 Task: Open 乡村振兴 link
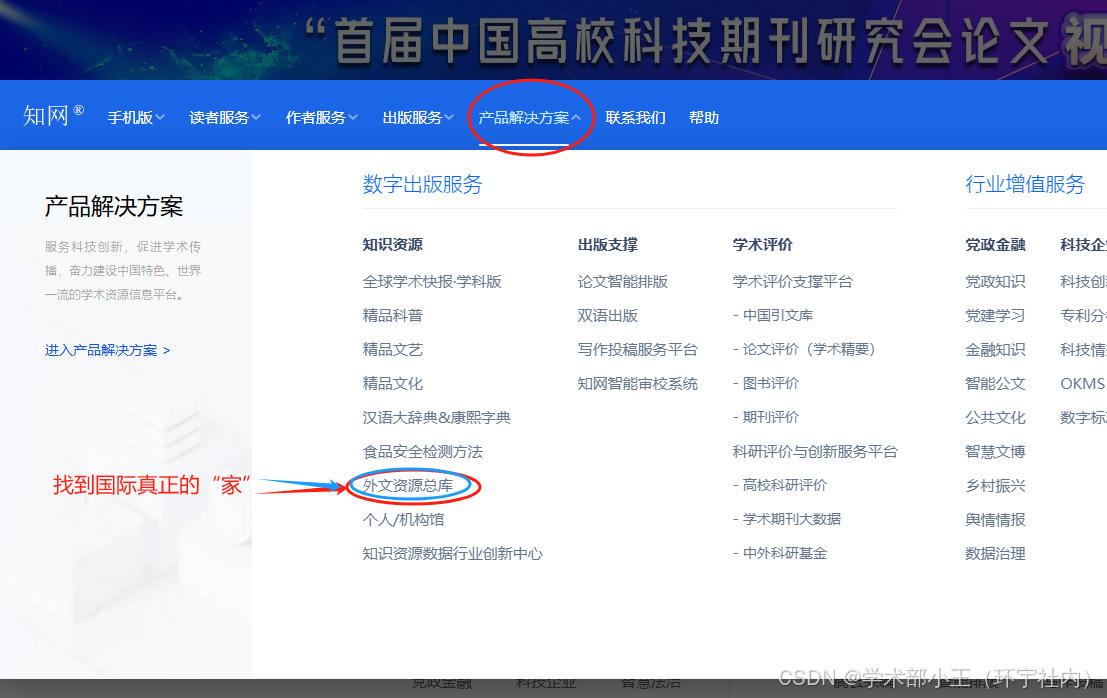pyautogui.click(x=995, y=486)
